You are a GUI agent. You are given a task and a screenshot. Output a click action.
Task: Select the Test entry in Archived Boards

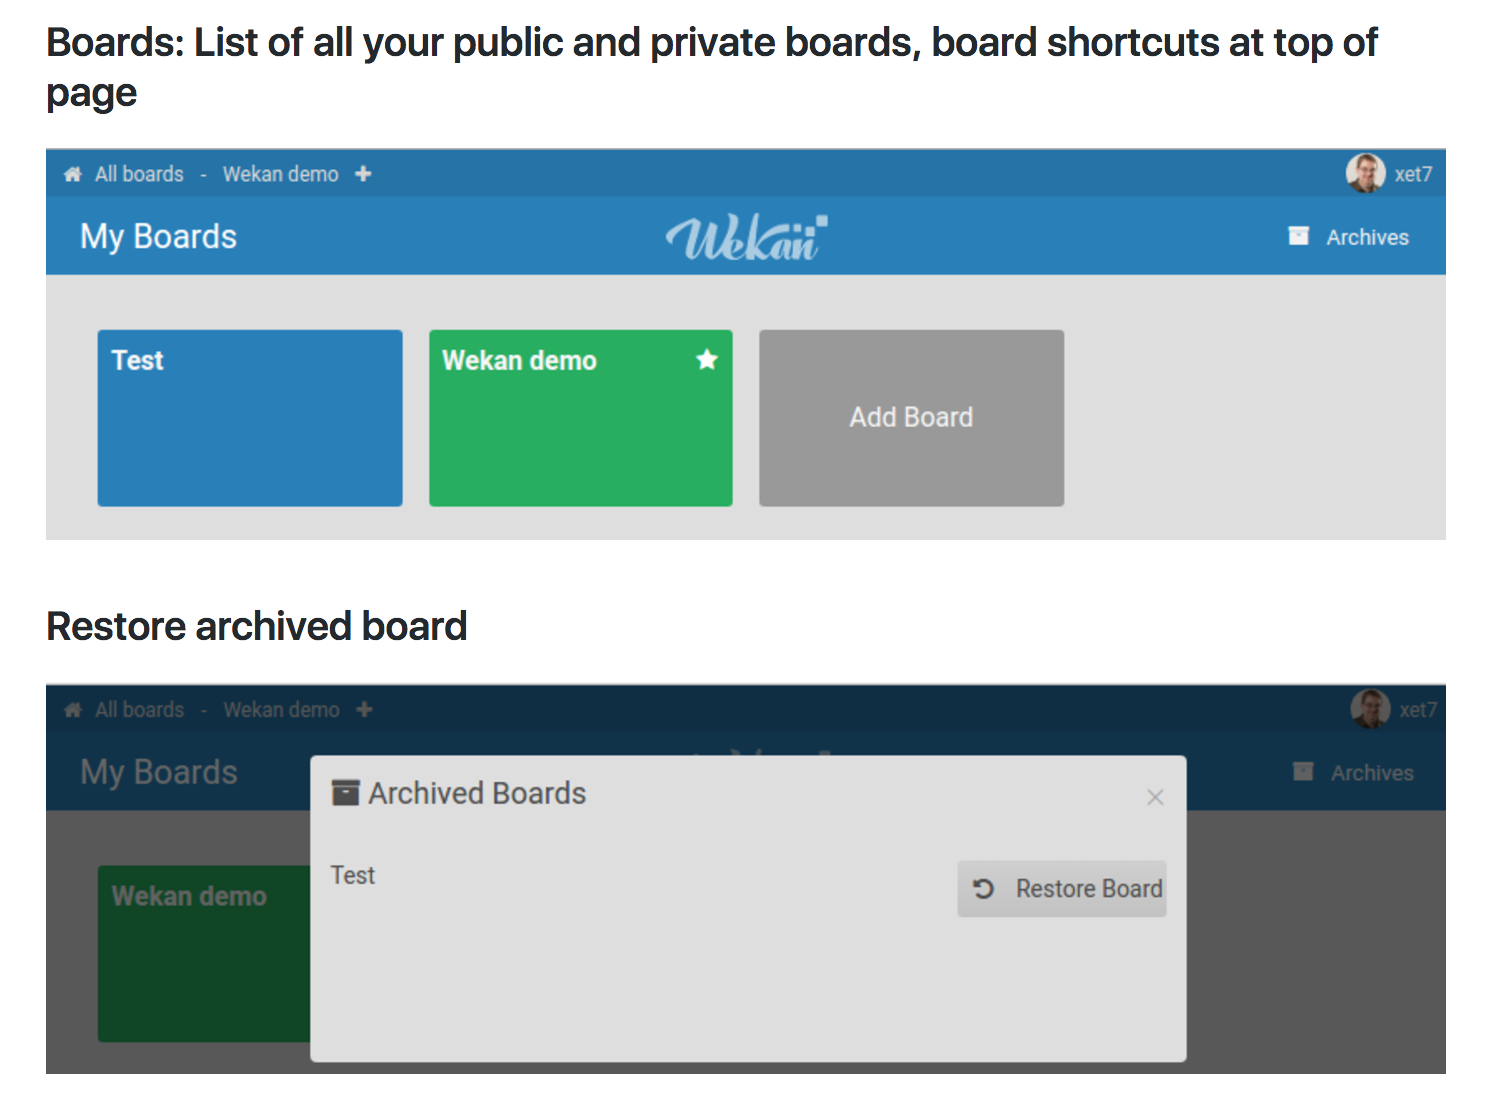[352, 874]
